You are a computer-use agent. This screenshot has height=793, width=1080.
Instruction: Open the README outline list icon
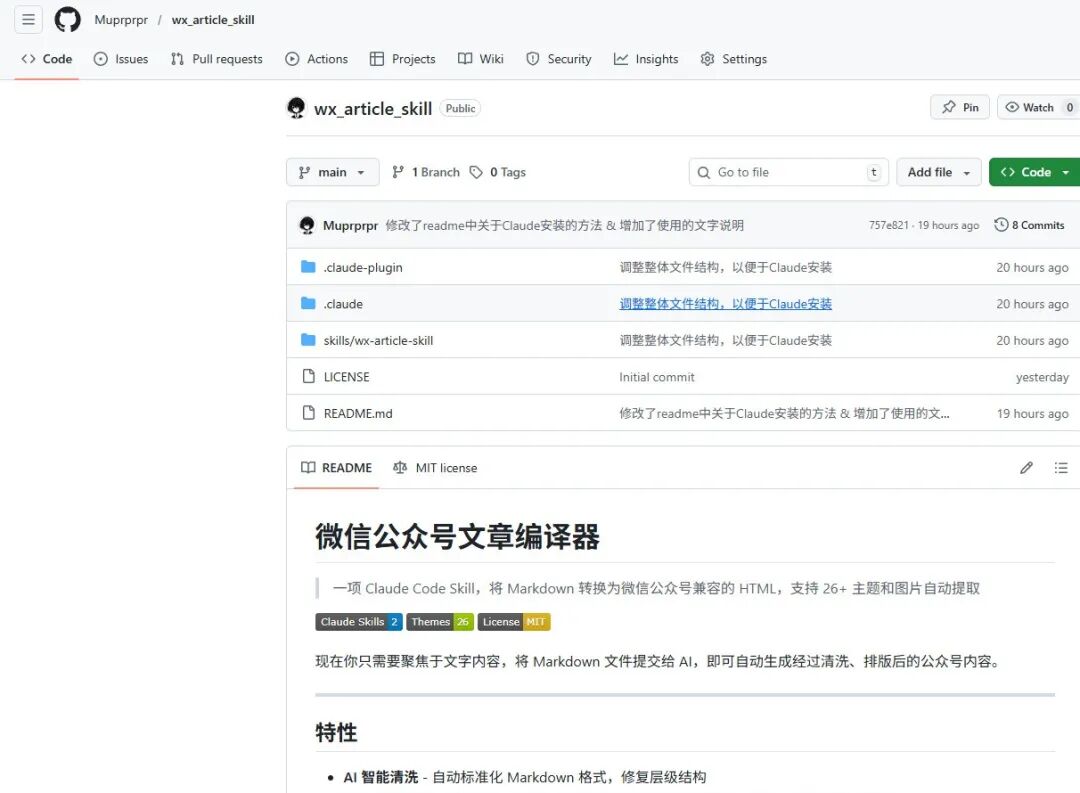coord(1061,468)
